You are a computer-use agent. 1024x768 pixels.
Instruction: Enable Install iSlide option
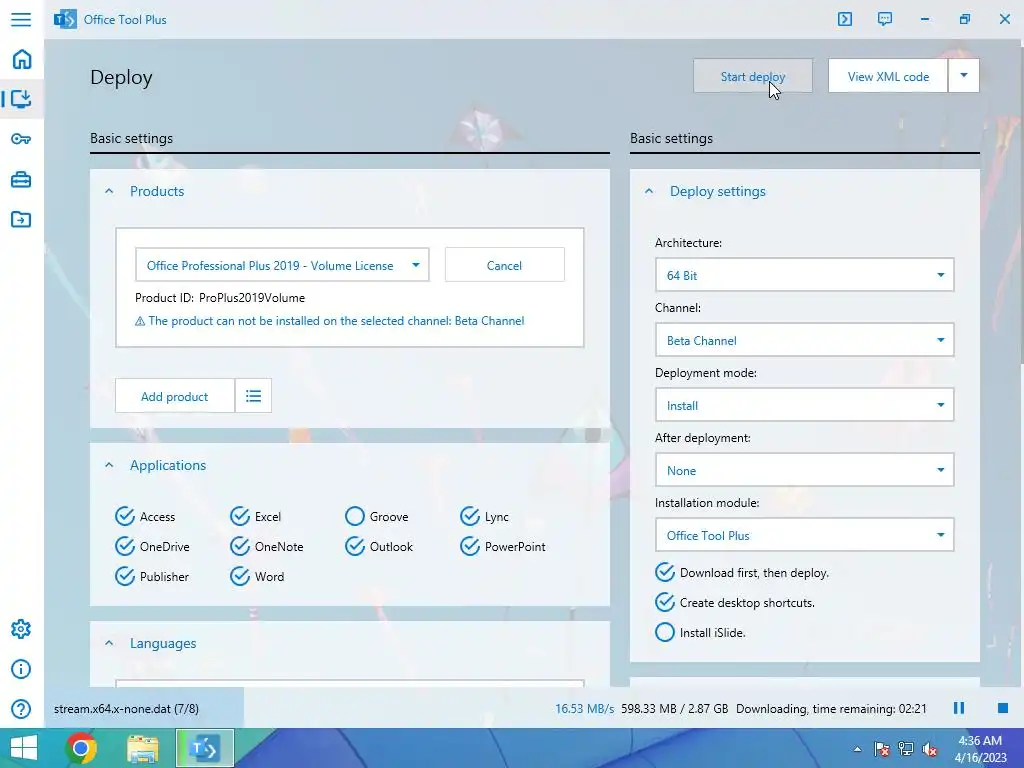pos(700,633)
